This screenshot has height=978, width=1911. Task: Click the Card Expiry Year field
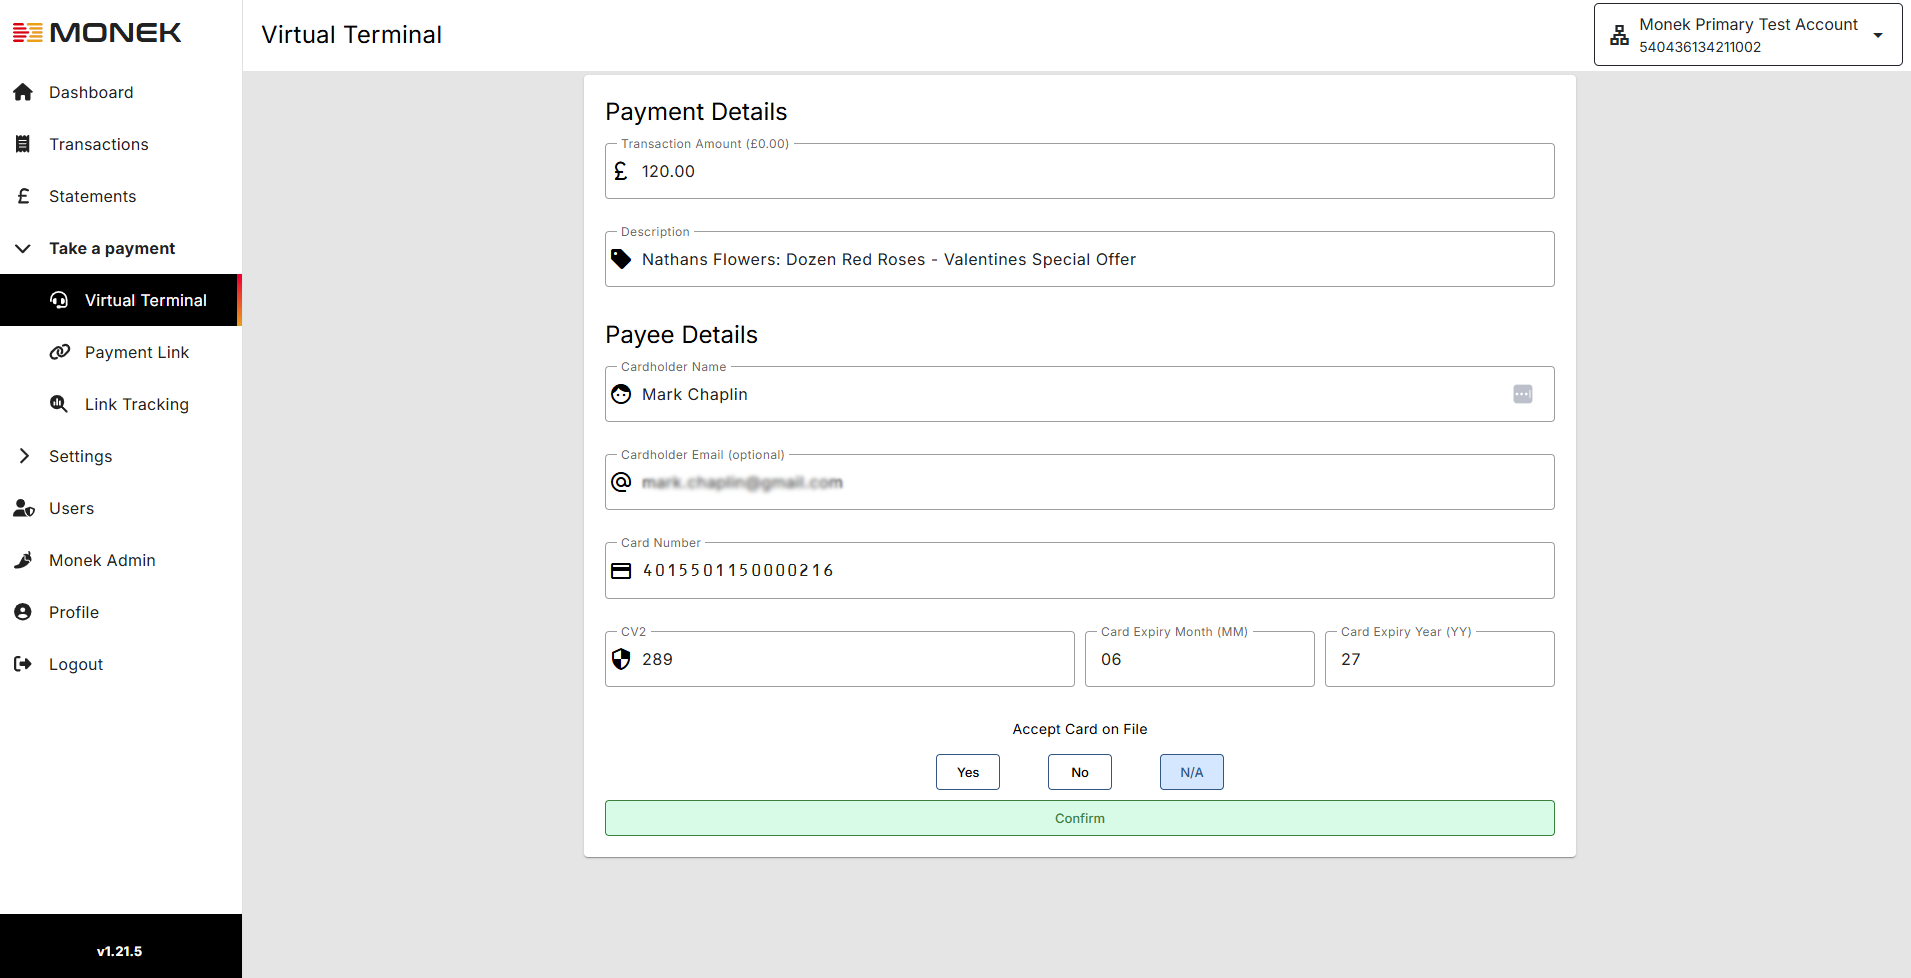point(1440,659)
